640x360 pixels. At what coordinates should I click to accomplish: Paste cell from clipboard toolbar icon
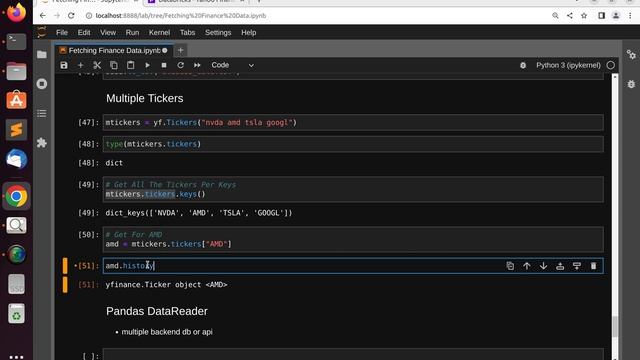[130, 65]
